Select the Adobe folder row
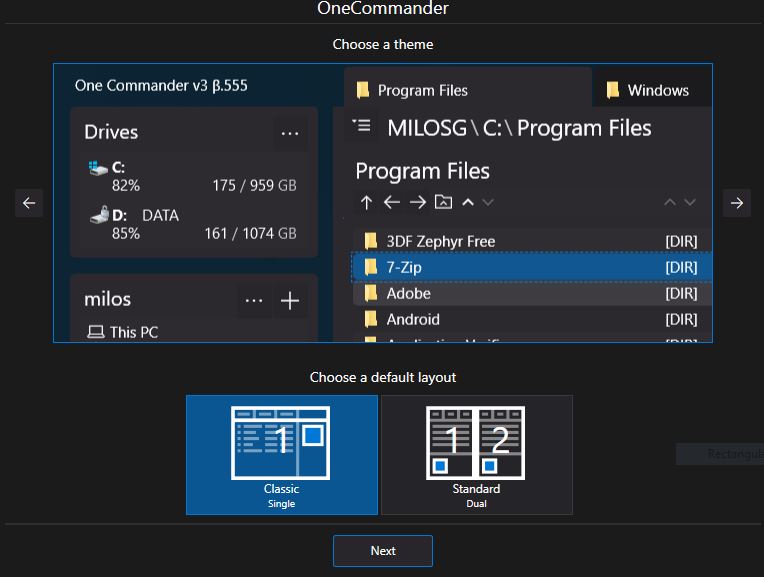Viewport: 764px width, 577px height. [532, 293]
